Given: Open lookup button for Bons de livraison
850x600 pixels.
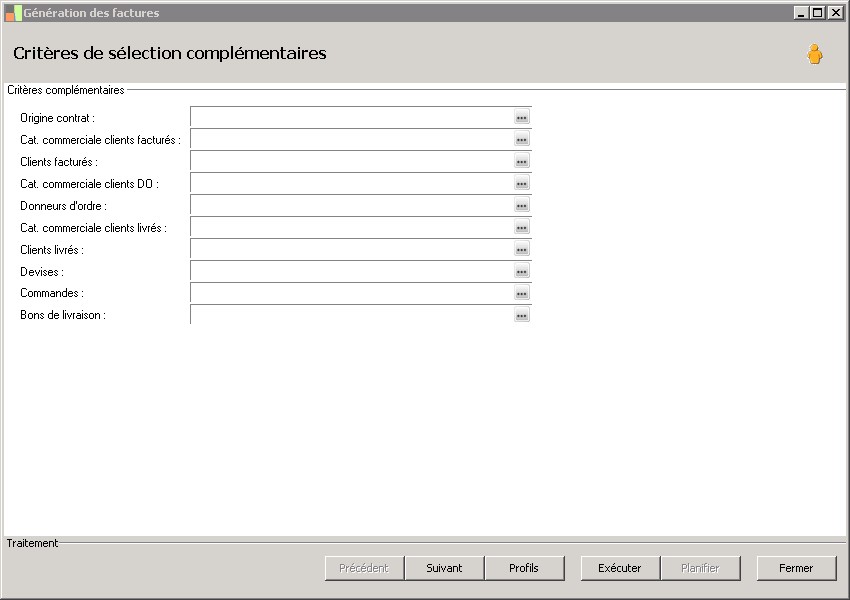Looking at the screenshot, I should pyautogui.click(x=521, y=315).
